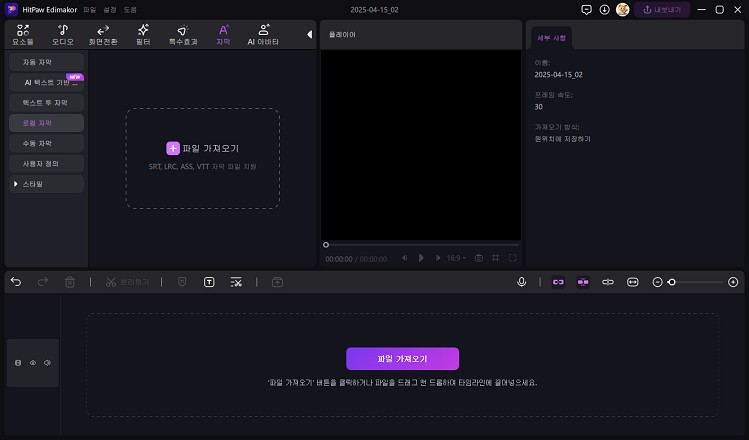Switch to the 세부 사항 details tab
Image resolution: width=749 pixels, height=440 pixels.
point(552,38)
